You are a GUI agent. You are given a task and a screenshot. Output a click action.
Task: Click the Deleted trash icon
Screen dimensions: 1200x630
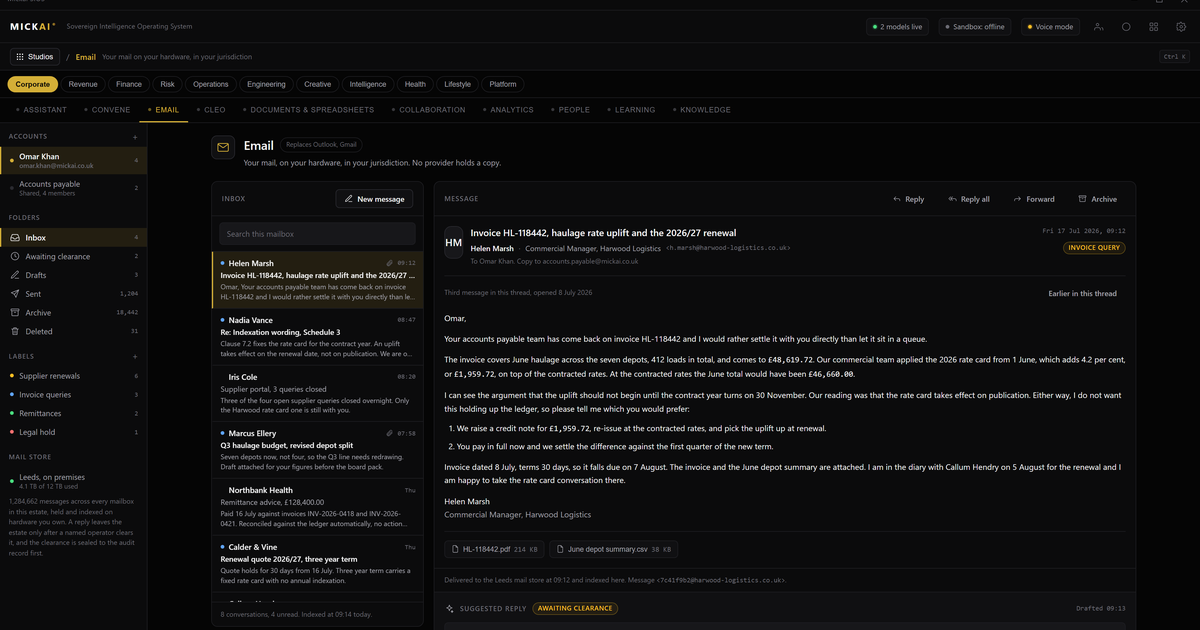pyautogui.click(x=14, y=331)
